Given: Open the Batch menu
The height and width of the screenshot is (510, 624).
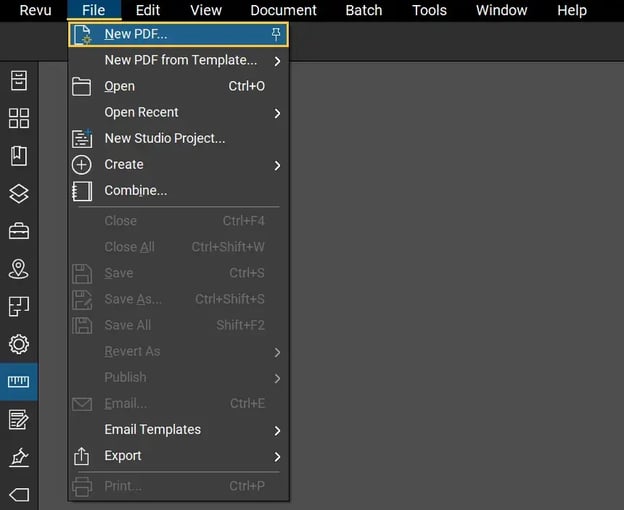Looking at the screenshot, I should click(364, 10).
